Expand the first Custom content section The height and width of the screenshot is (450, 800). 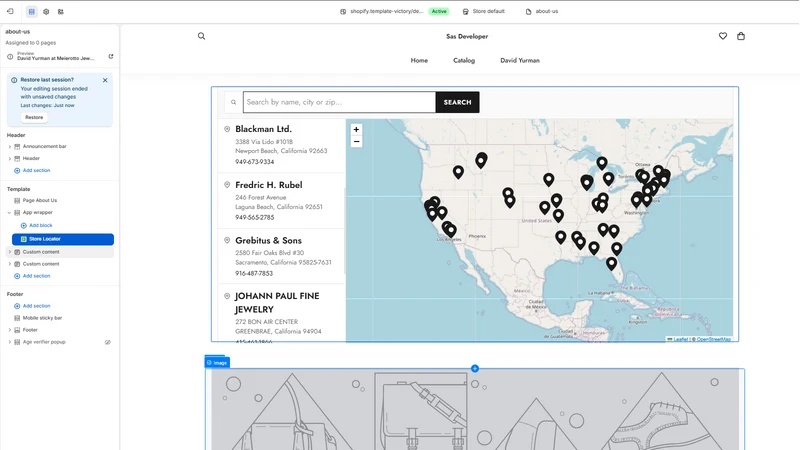click(10, 252)
